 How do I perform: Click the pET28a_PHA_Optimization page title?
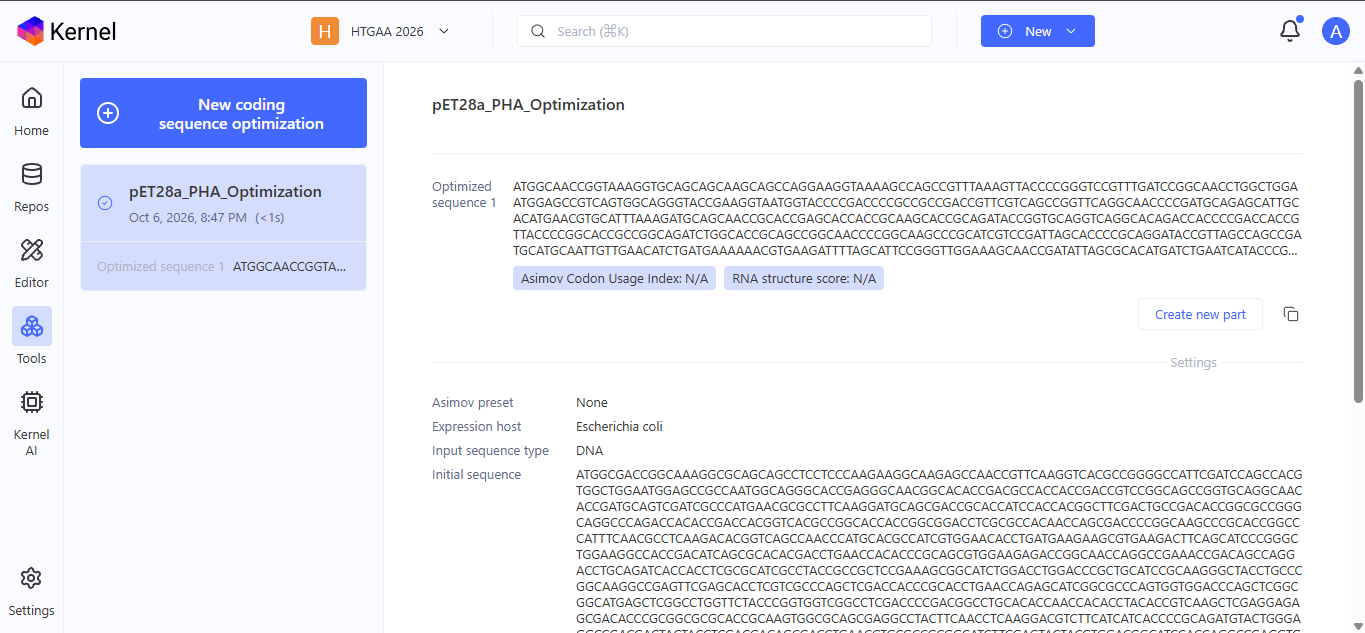point(528,105)
